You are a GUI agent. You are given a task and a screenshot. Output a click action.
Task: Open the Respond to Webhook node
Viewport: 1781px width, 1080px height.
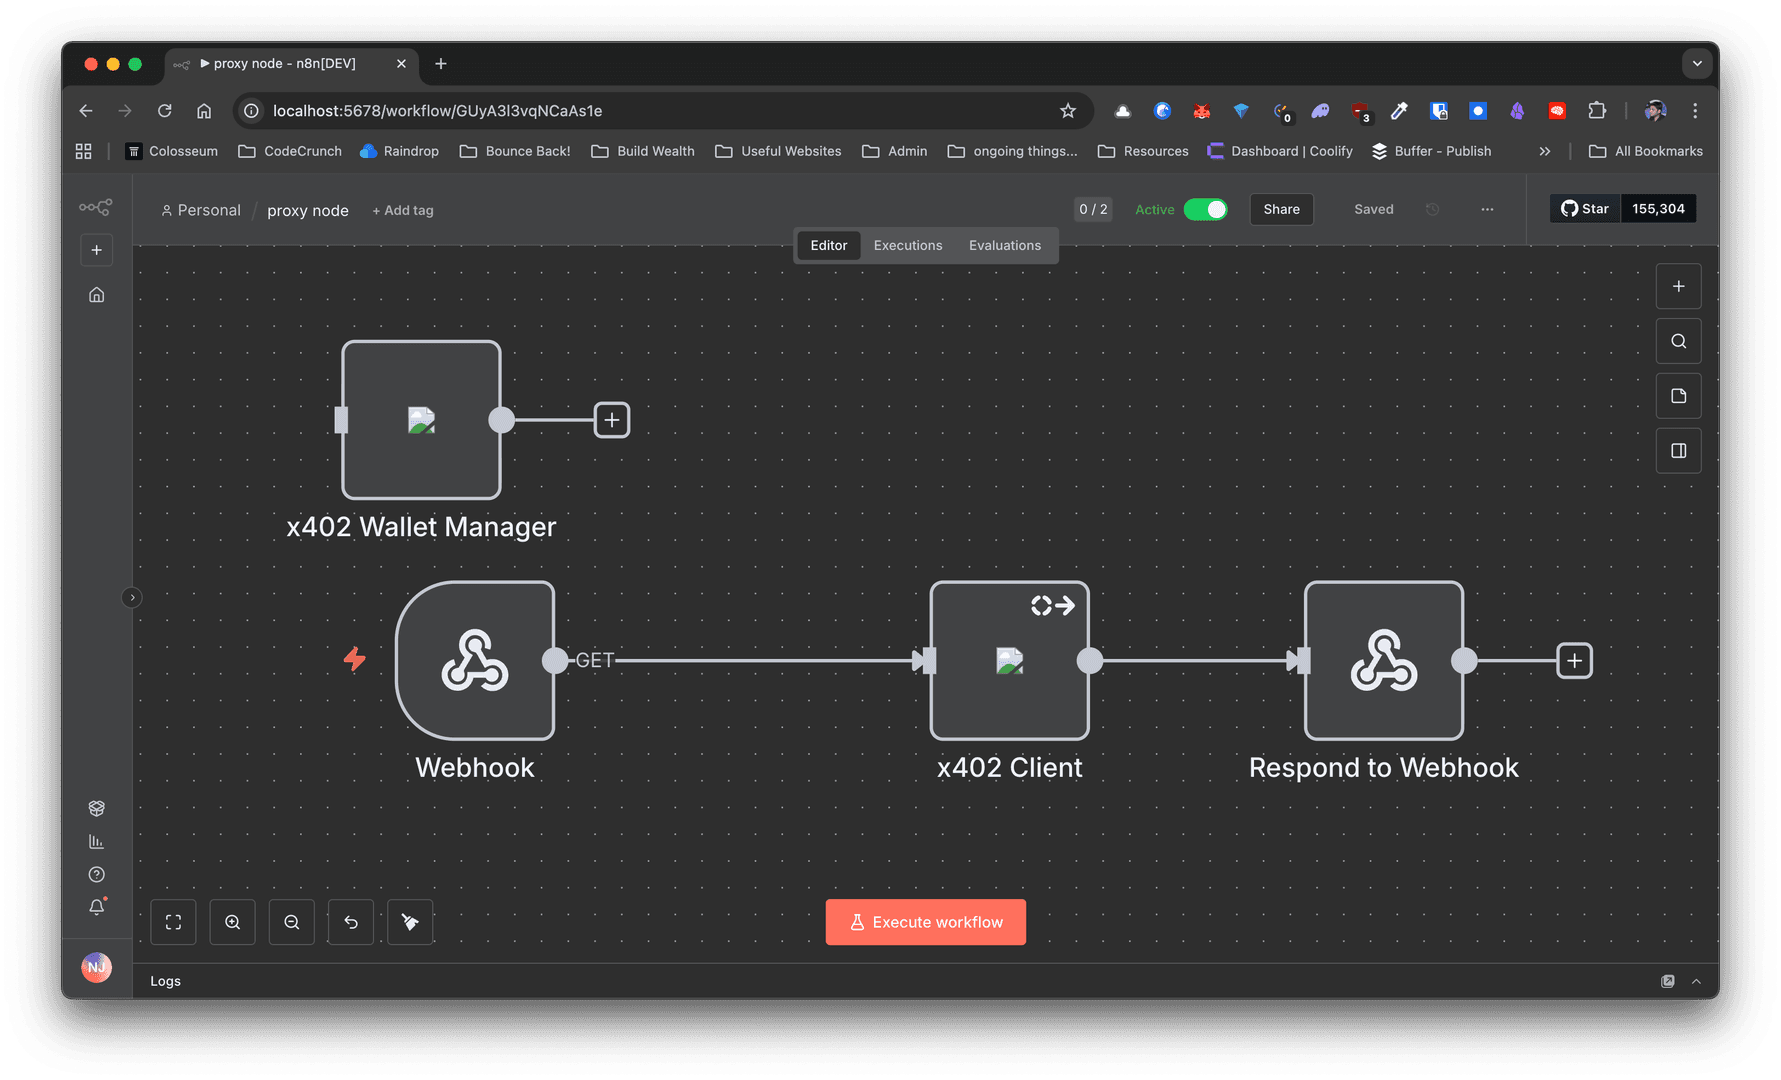click(x=1383, y=661)
